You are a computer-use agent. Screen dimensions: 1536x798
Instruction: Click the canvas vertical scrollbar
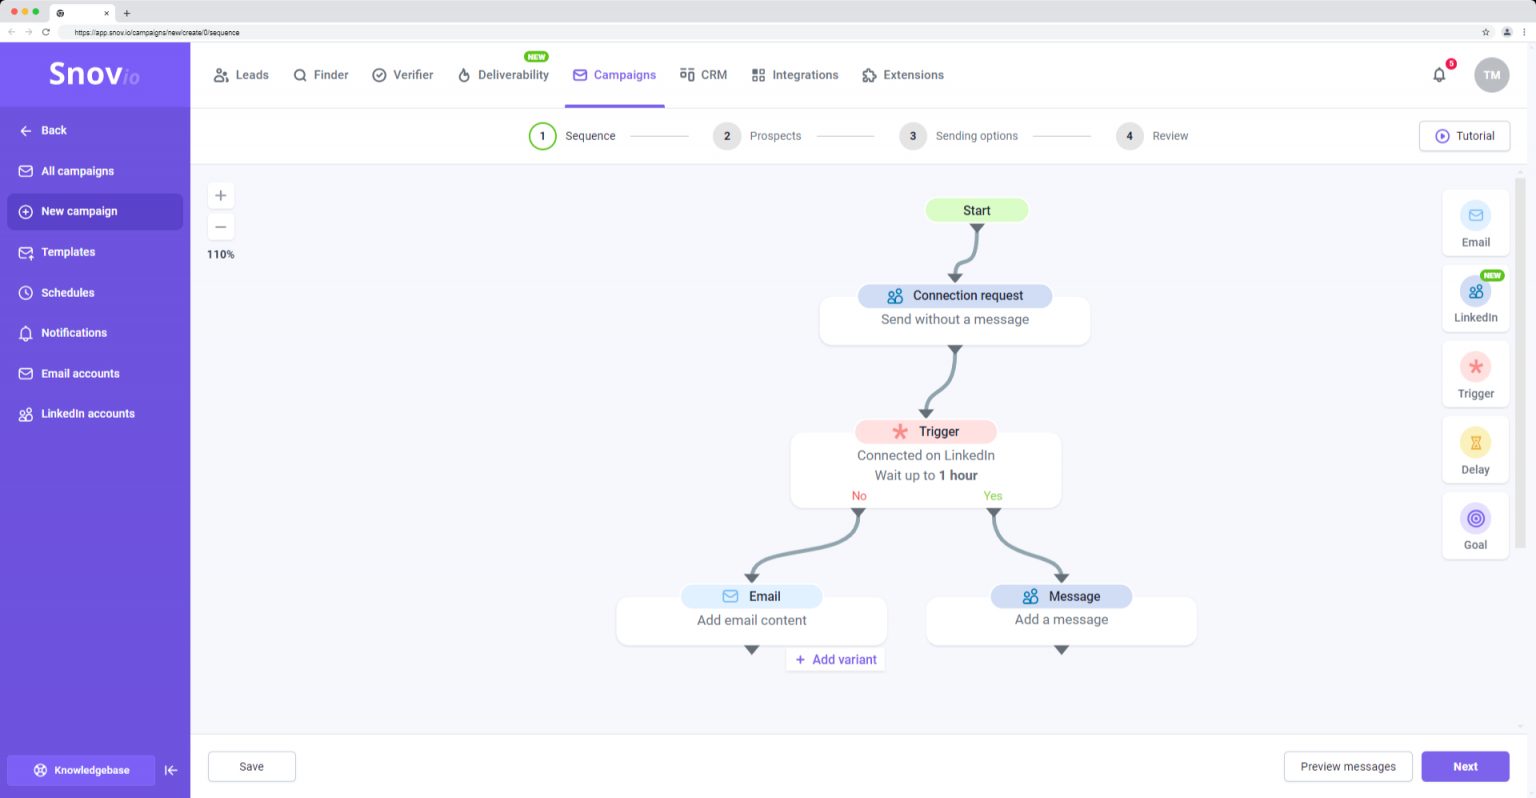point(1520,363)
